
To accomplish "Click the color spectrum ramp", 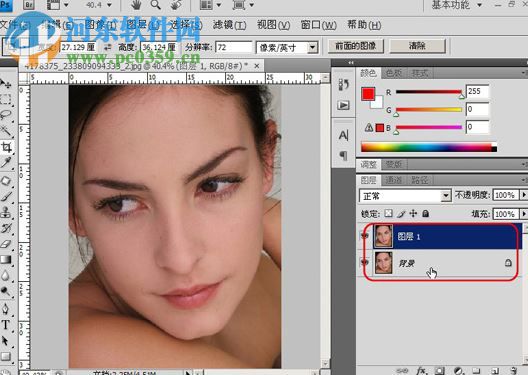I will (429, 147).
